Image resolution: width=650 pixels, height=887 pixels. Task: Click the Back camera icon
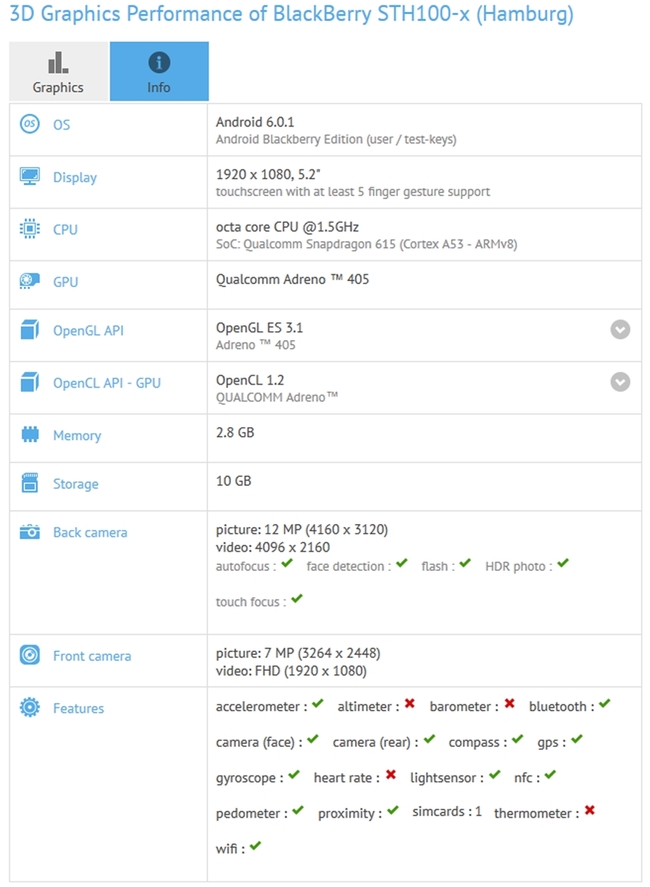(x=29, y=532)
